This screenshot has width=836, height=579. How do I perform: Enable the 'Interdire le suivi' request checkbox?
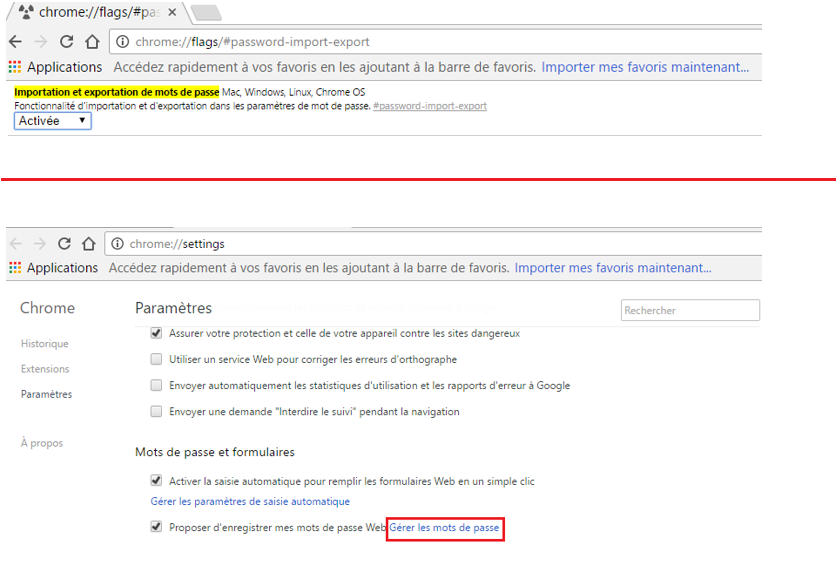156,411
